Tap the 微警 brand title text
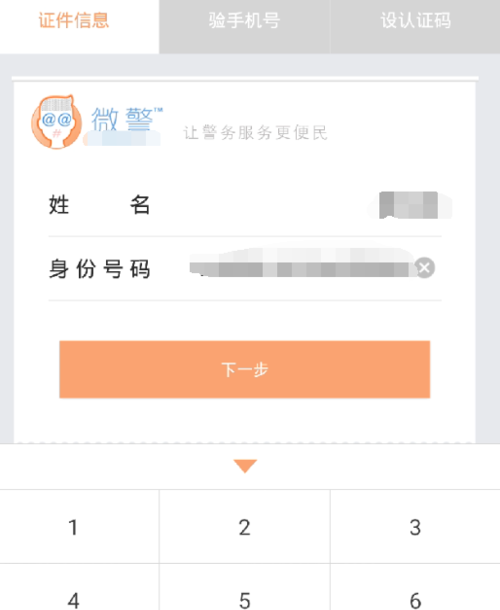Image resolution: width=500 pixels, height=610 pixels. 126,119
